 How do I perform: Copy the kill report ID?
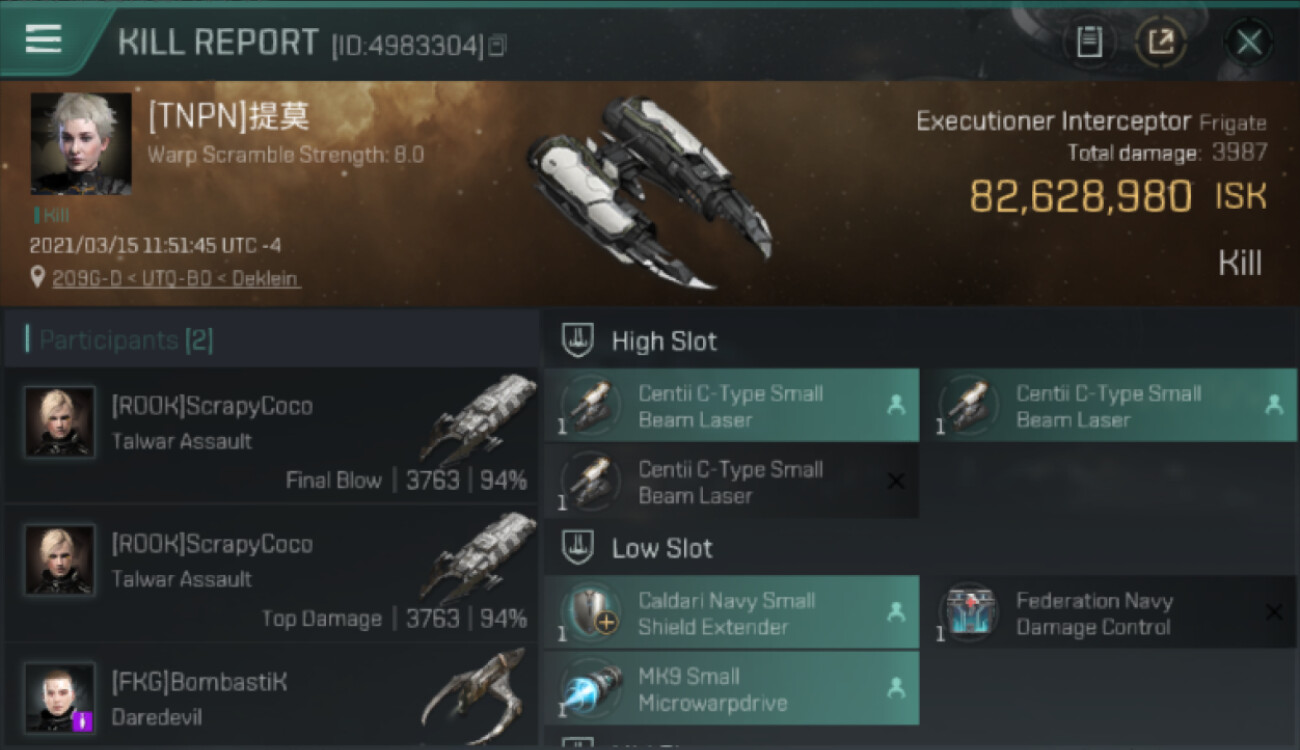[x=497, y=45]
